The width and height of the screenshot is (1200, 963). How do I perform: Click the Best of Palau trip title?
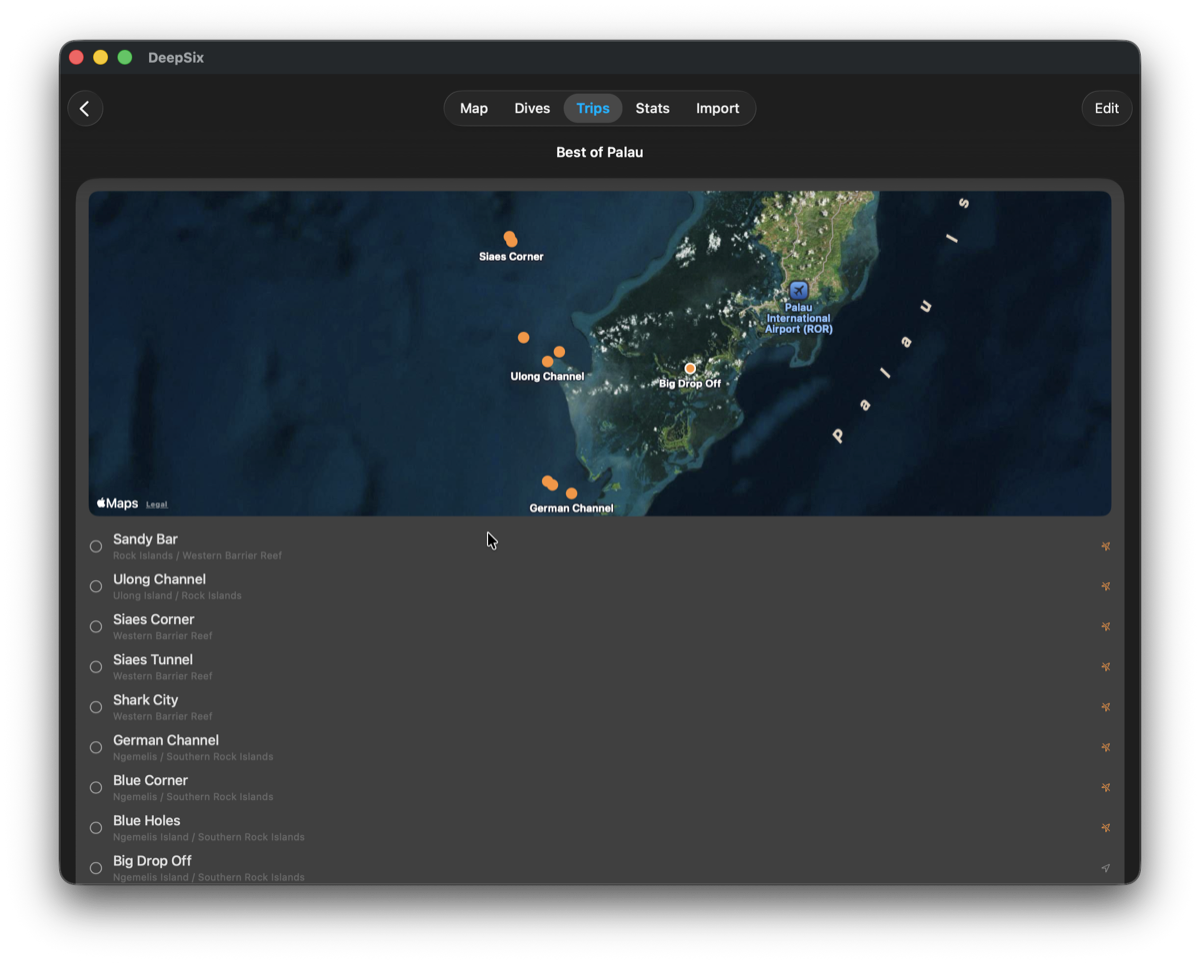(600, 152)
